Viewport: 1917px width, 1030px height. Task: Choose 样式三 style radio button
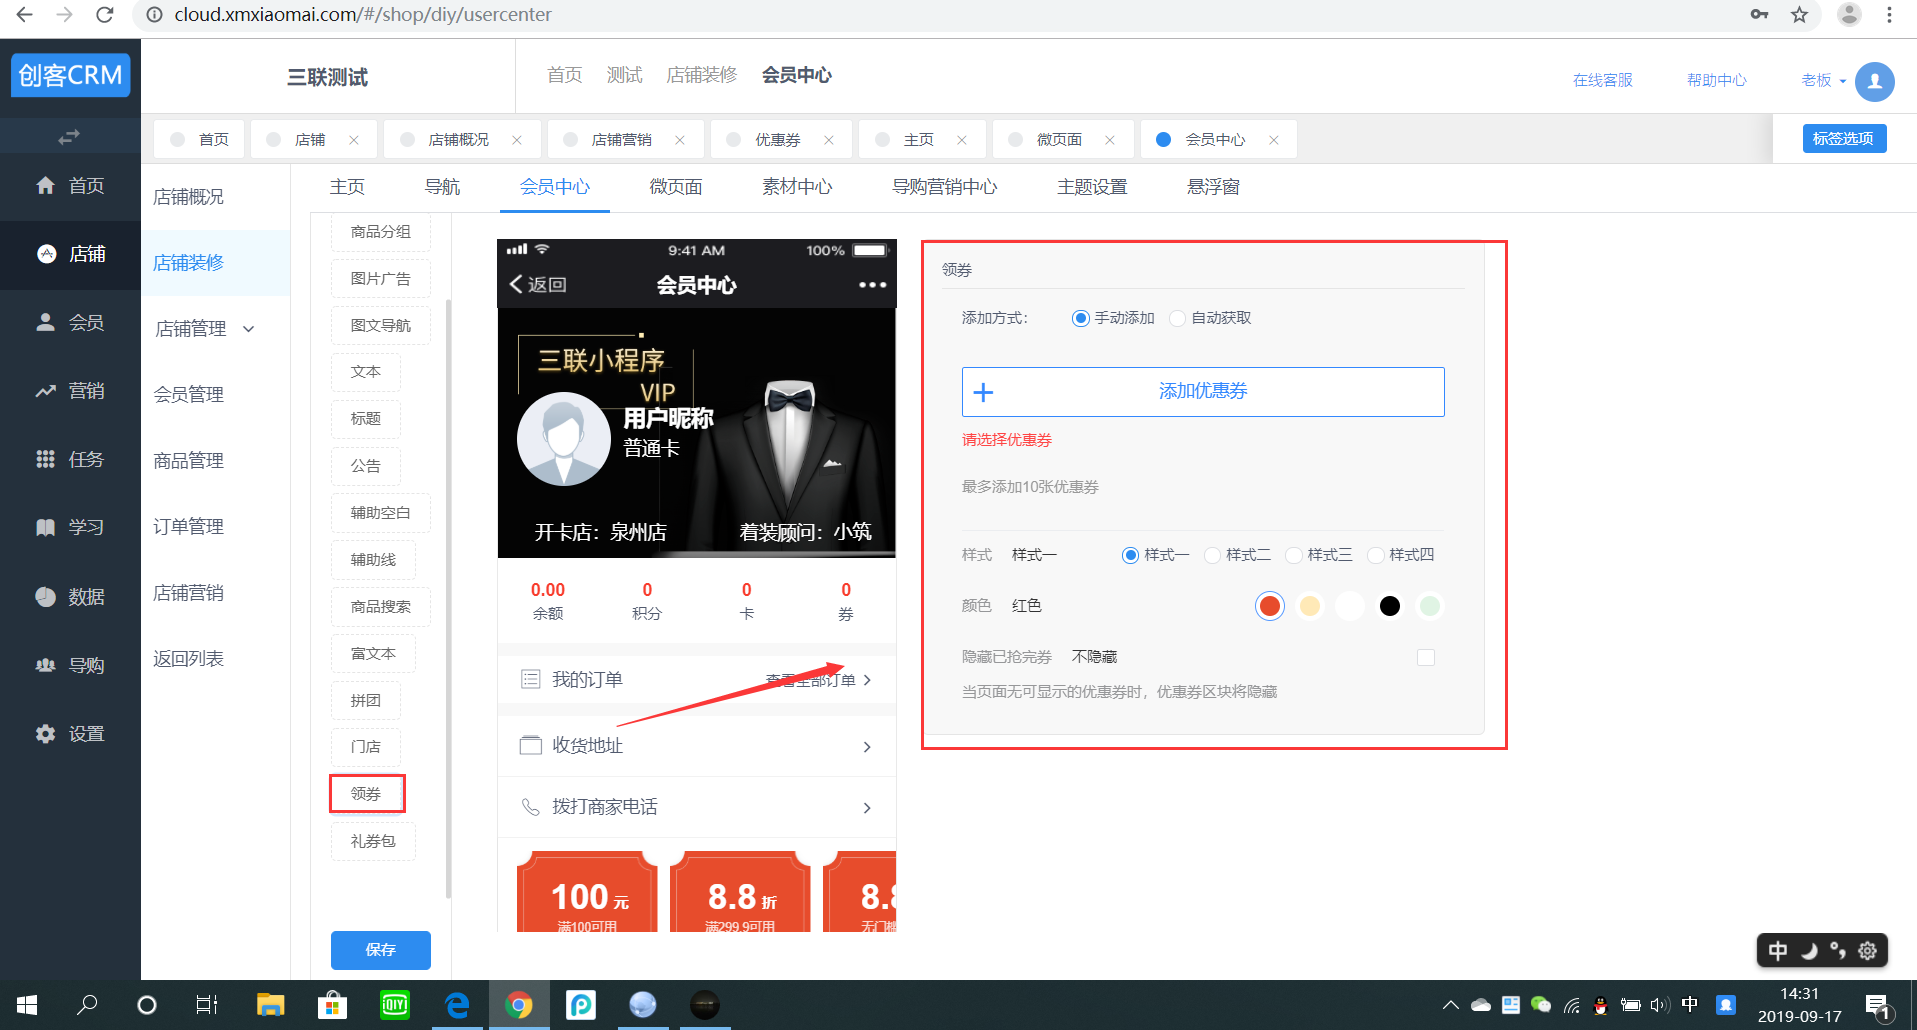click(1294, 555)
